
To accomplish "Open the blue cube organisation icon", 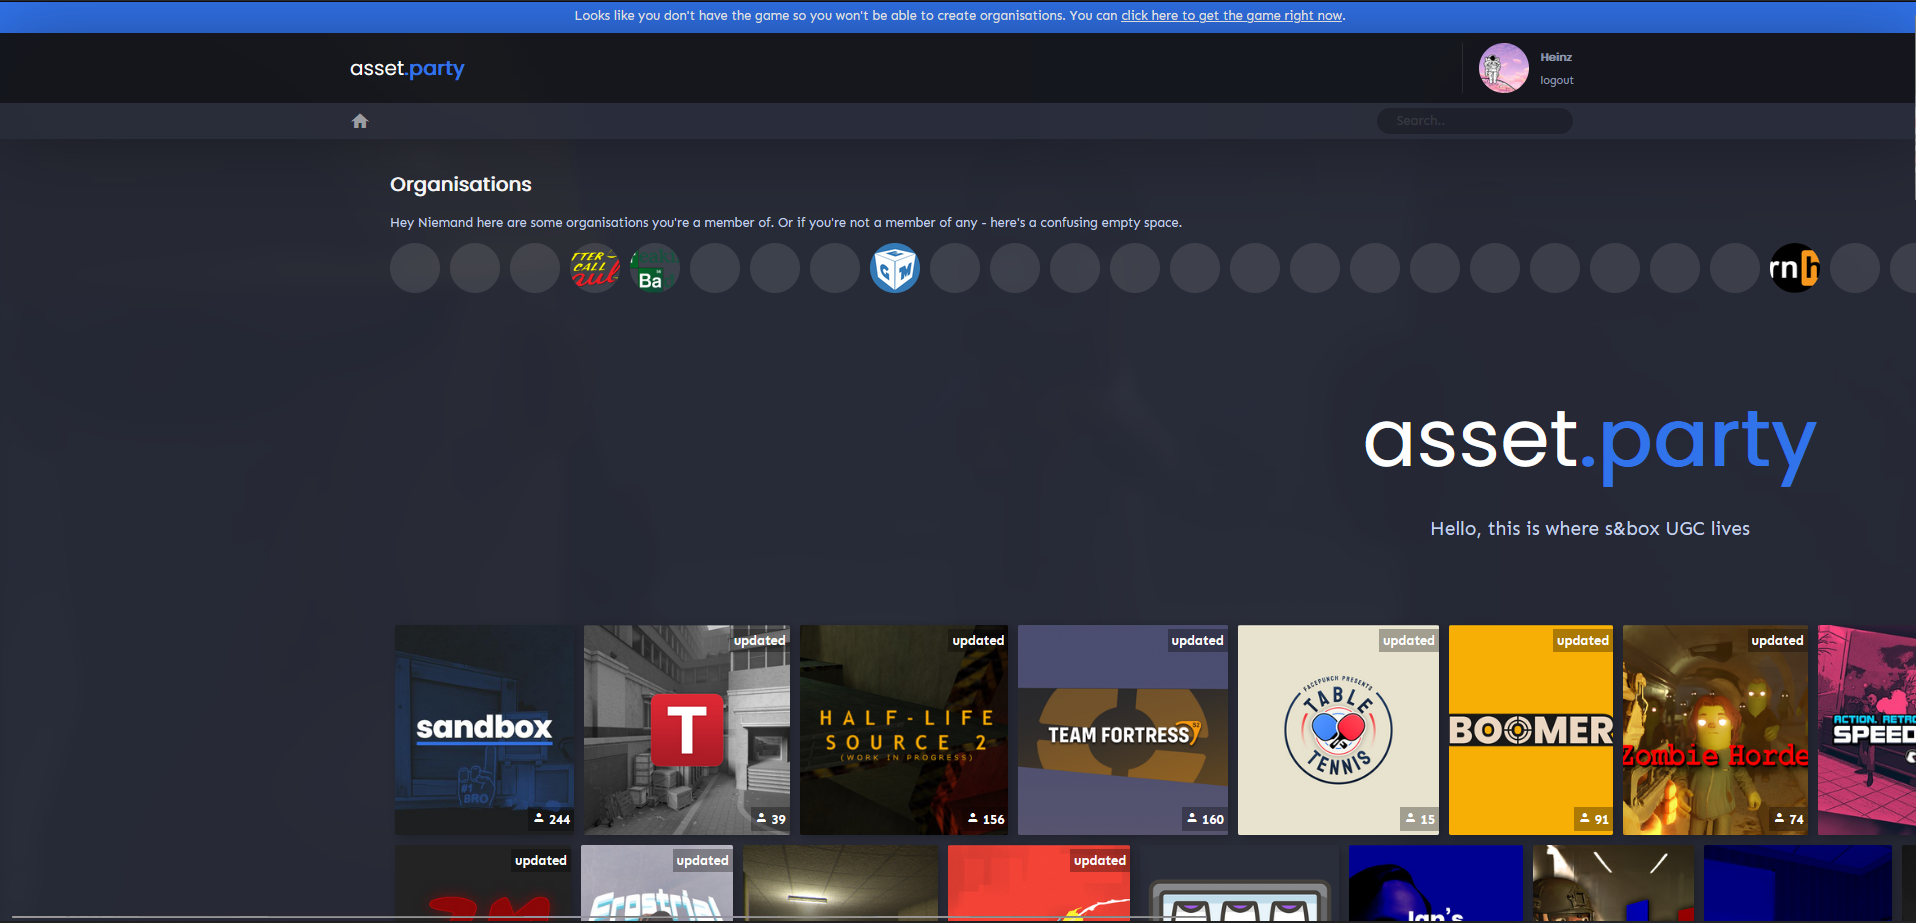I will coord(895,268).
